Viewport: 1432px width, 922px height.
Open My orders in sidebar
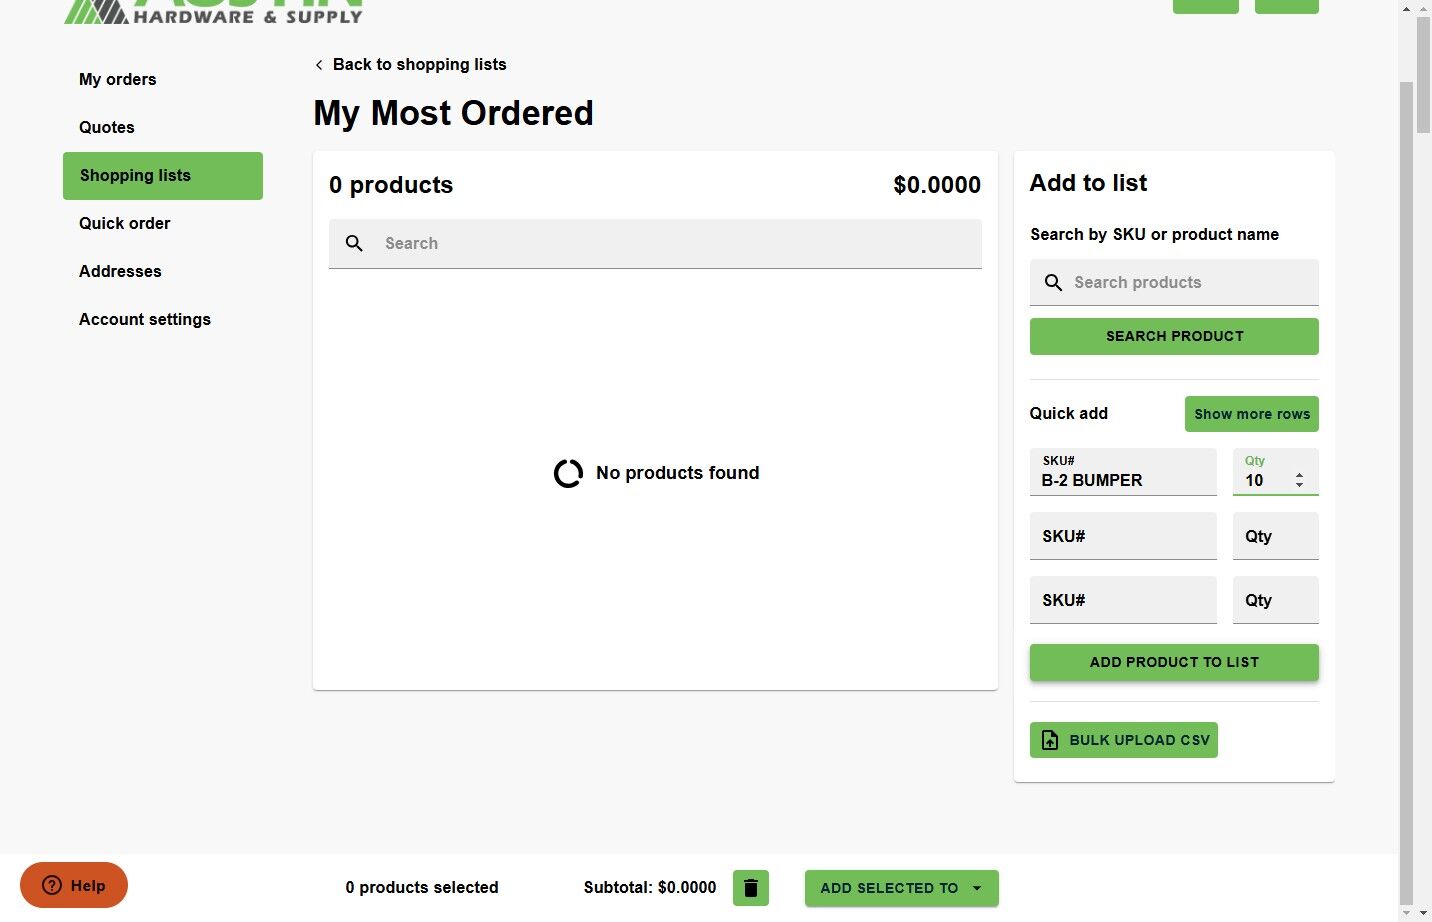click(118, 79)
